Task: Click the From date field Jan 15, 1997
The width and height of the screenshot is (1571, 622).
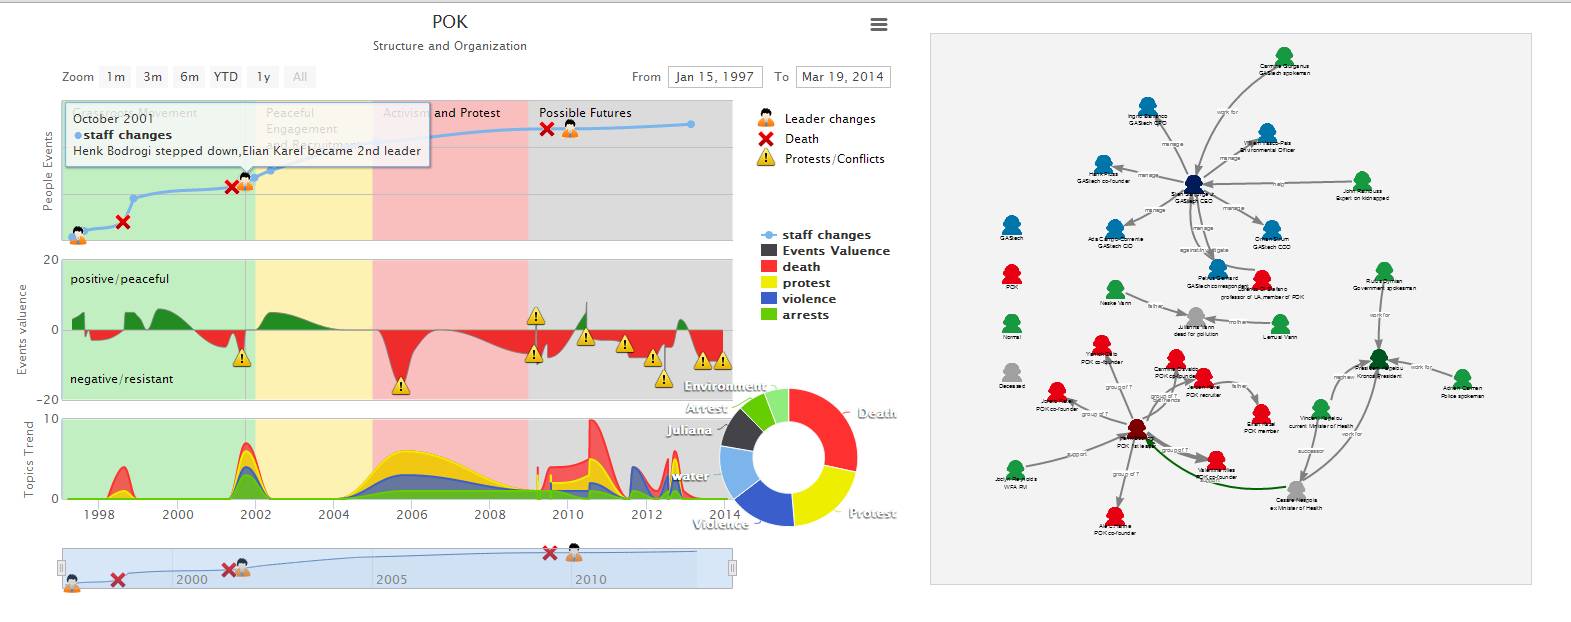Action: point(714,77)
